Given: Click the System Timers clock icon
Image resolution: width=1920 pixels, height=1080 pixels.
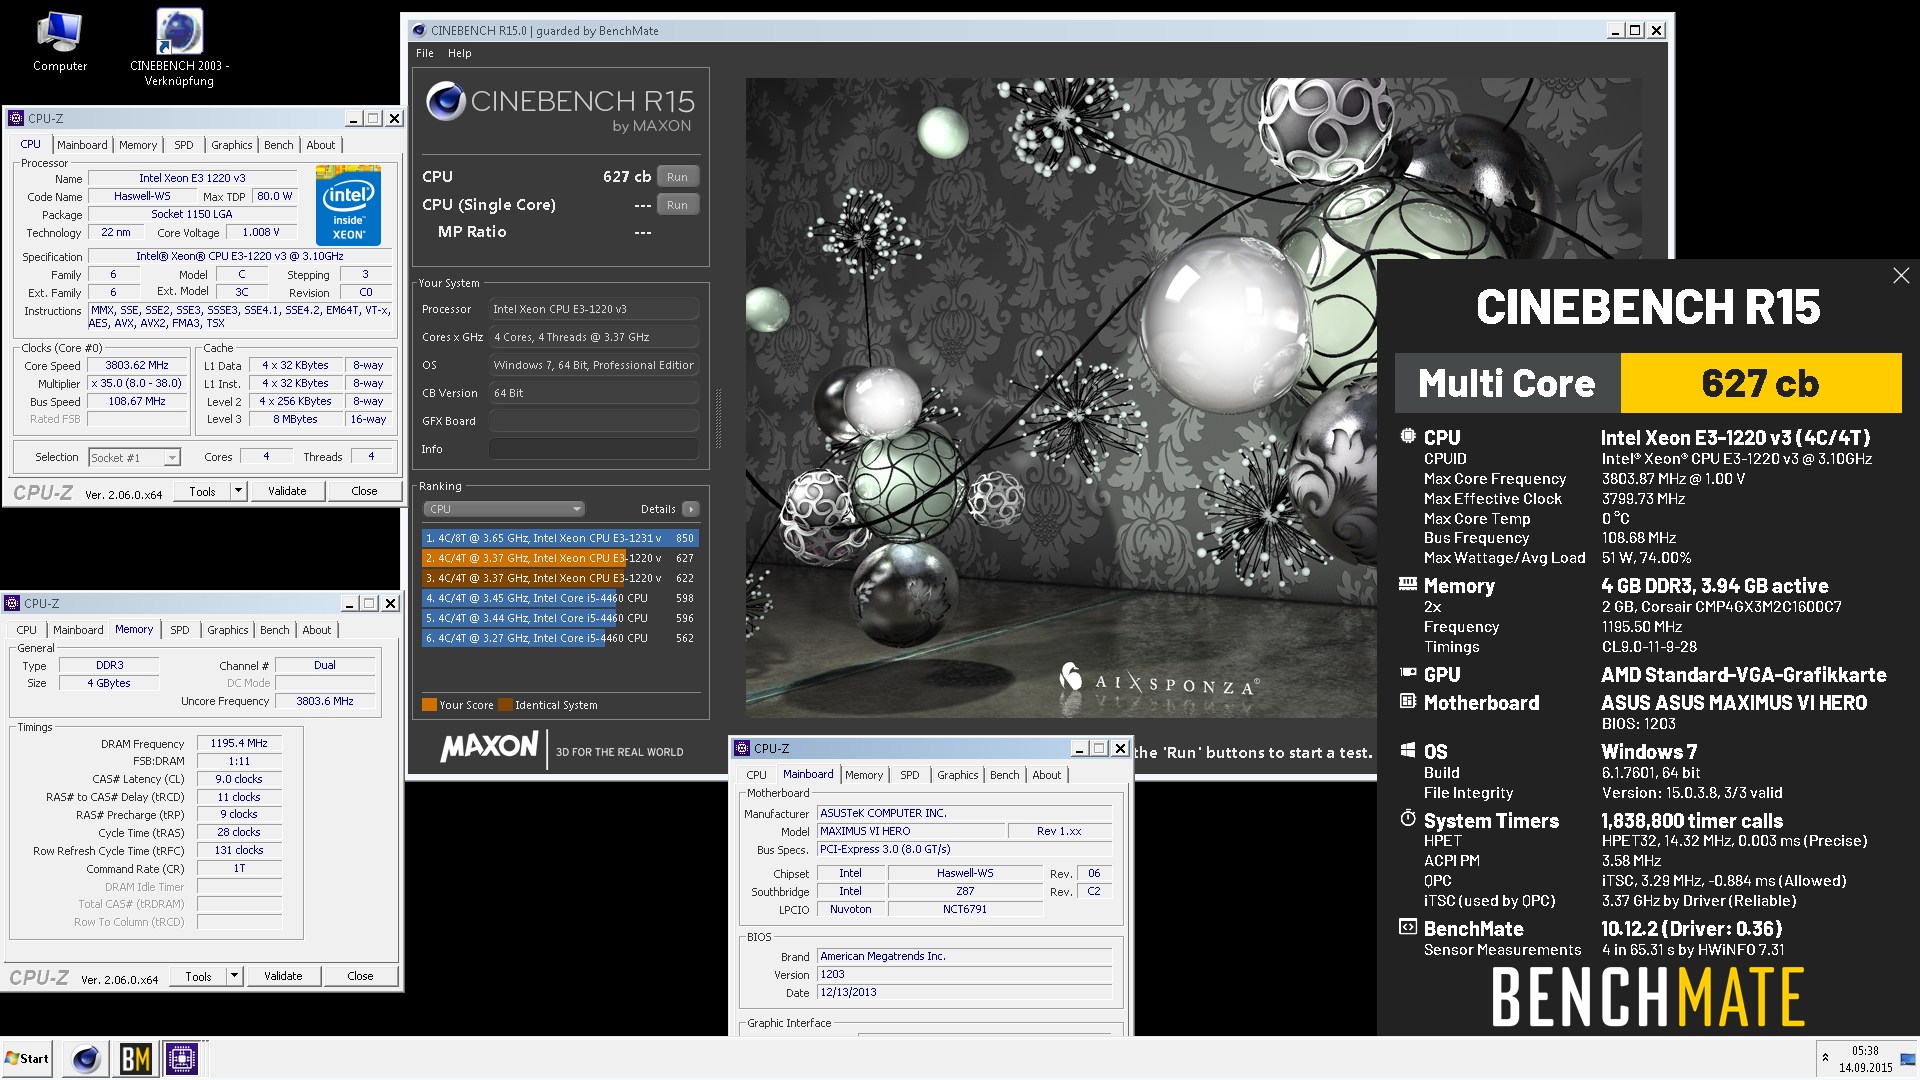Looking at the screenshot, I should click(x=1408, y=819).
